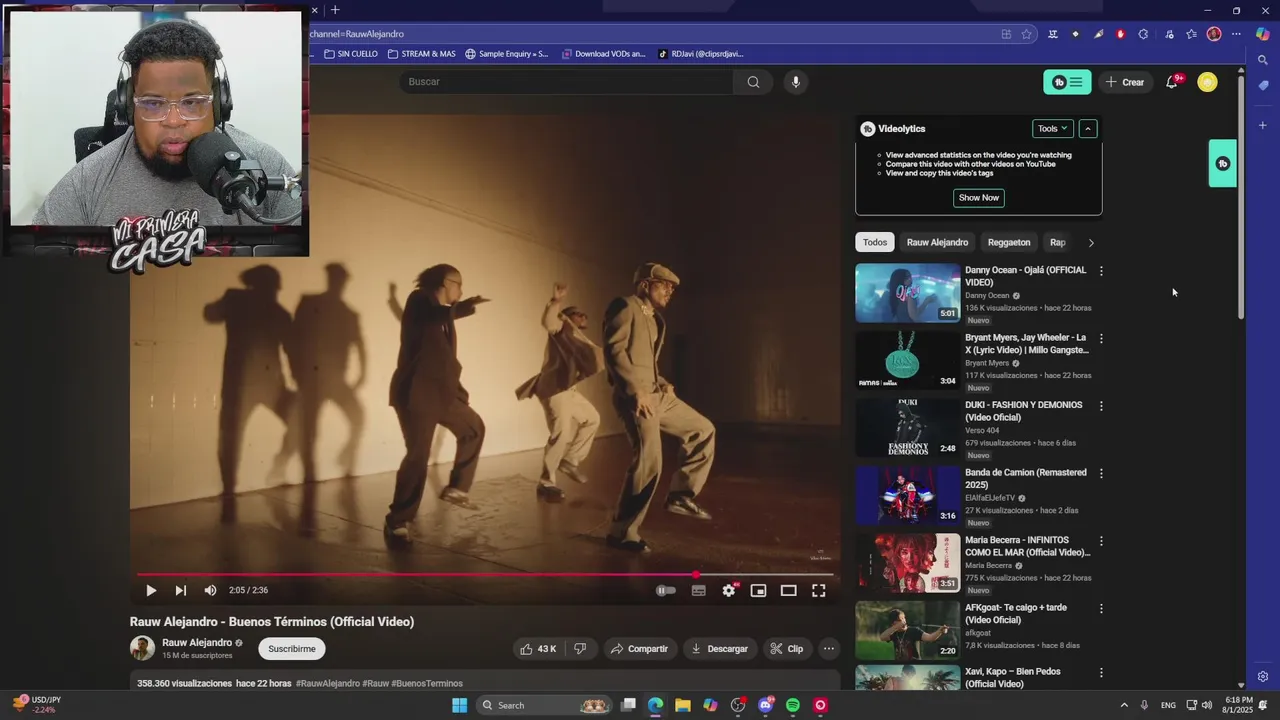Click the Compartir share button
The height and width of the screenshot is (720, 1280).
pyautogui.click(x=639, y=649)
